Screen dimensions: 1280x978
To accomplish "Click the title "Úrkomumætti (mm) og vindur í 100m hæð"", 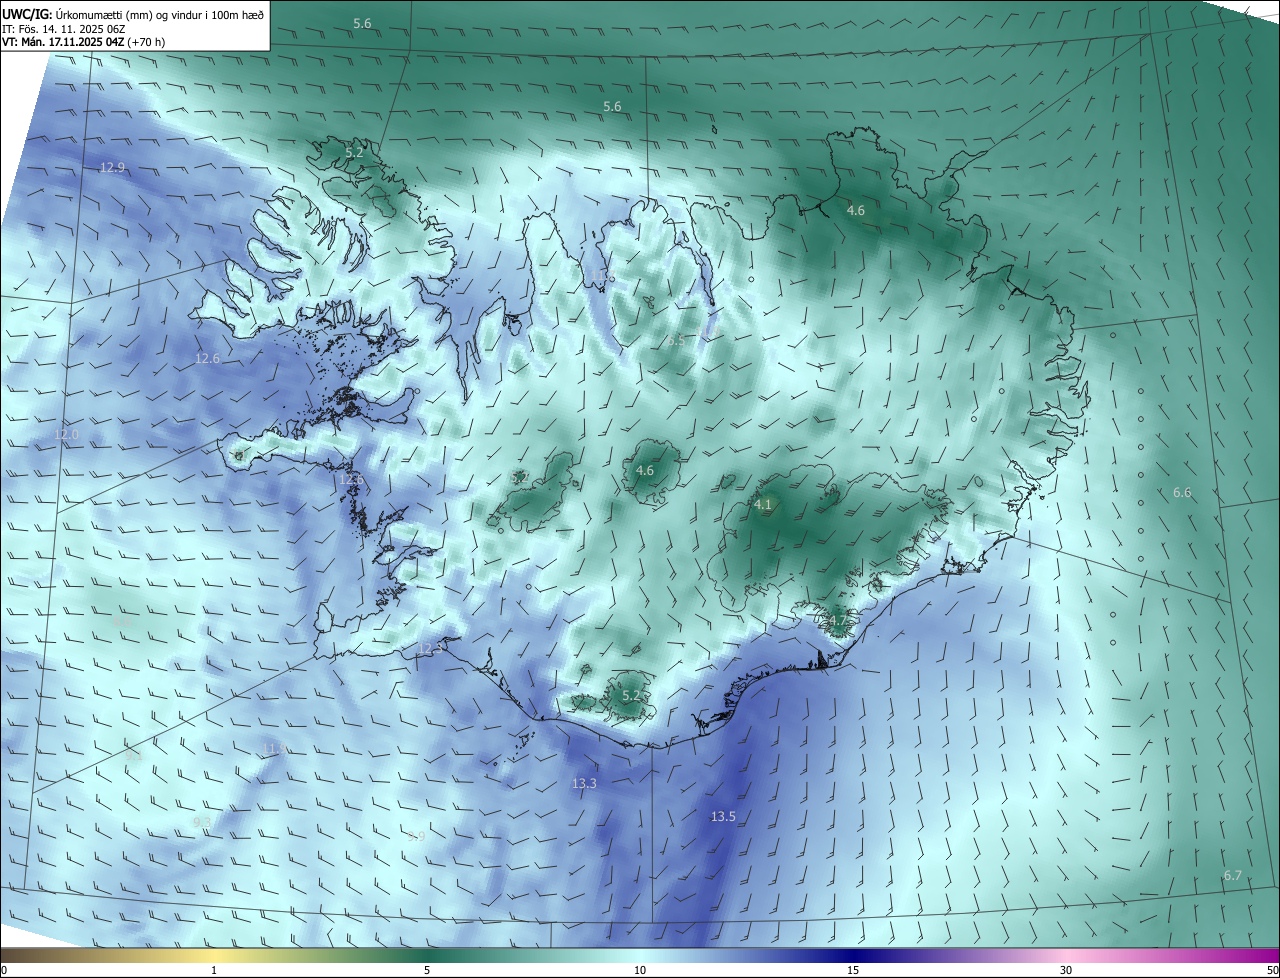I will (x=160, y=13).
